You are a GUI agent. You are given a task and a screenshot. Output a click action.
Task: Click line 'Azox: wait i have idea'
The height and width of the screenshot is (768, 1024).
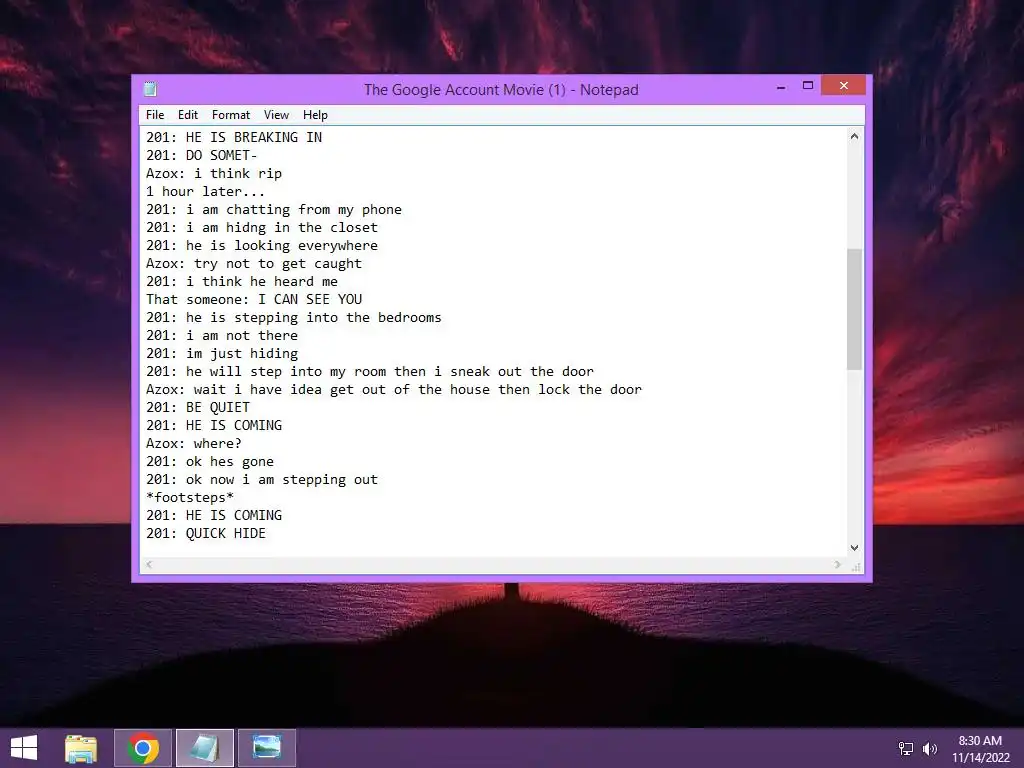pyautogui.click(x=394, y=389)
